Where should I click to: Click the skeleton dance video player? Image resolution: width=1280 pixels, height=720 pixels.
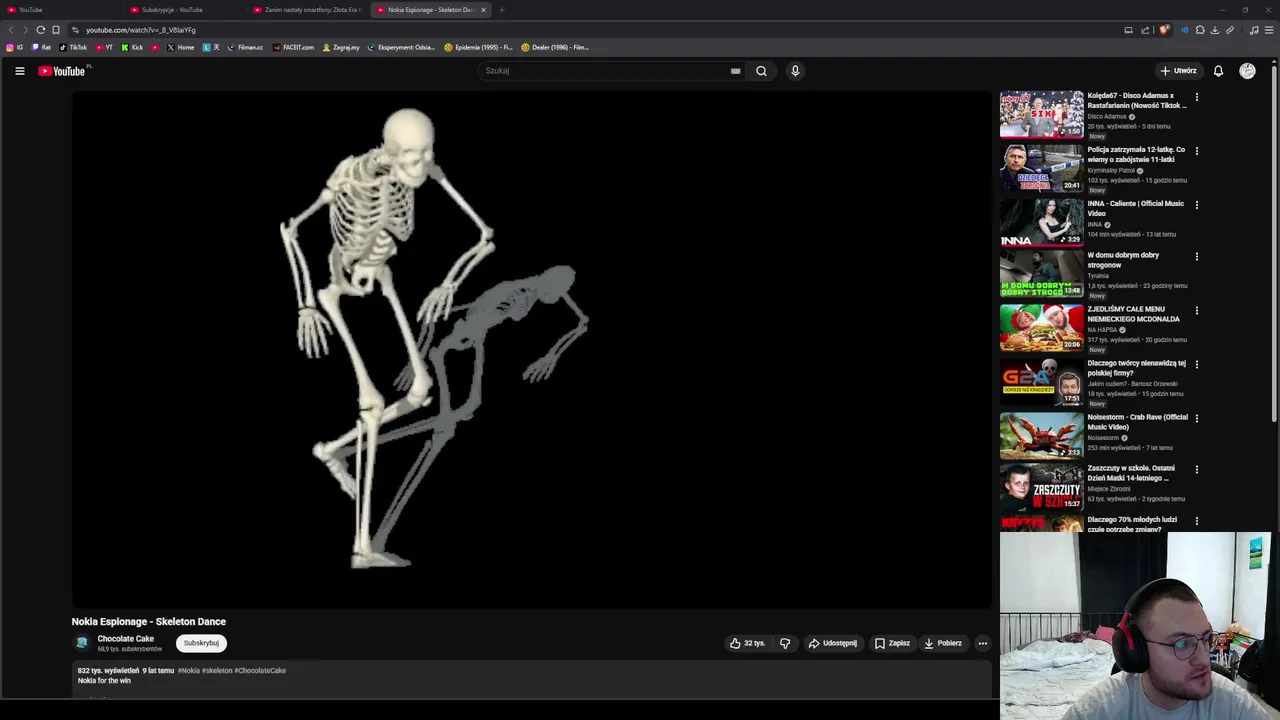pos(531,349)
